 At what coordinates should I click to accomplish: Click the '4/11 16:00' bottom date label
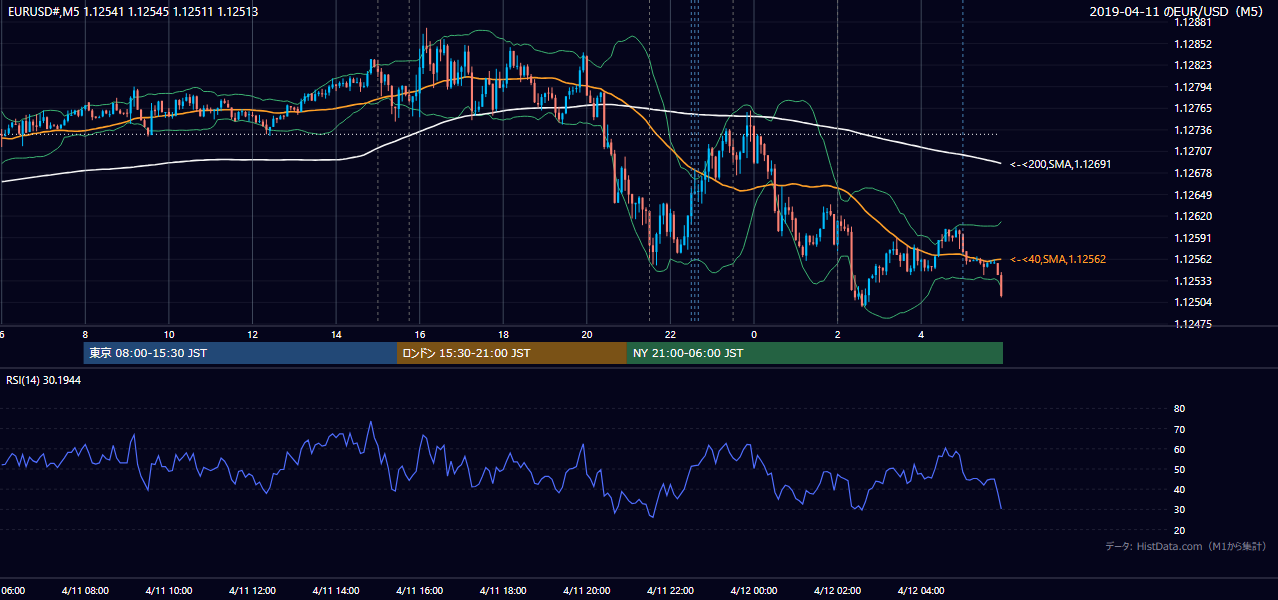click(420, 591)
